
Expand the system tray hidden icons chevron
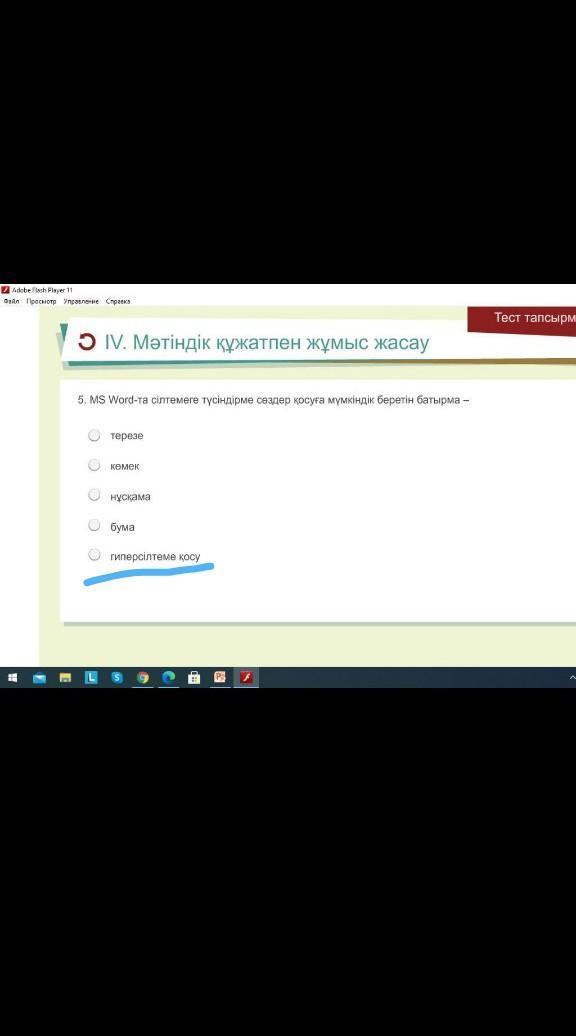pyautogui.click(x=571, y=677)
